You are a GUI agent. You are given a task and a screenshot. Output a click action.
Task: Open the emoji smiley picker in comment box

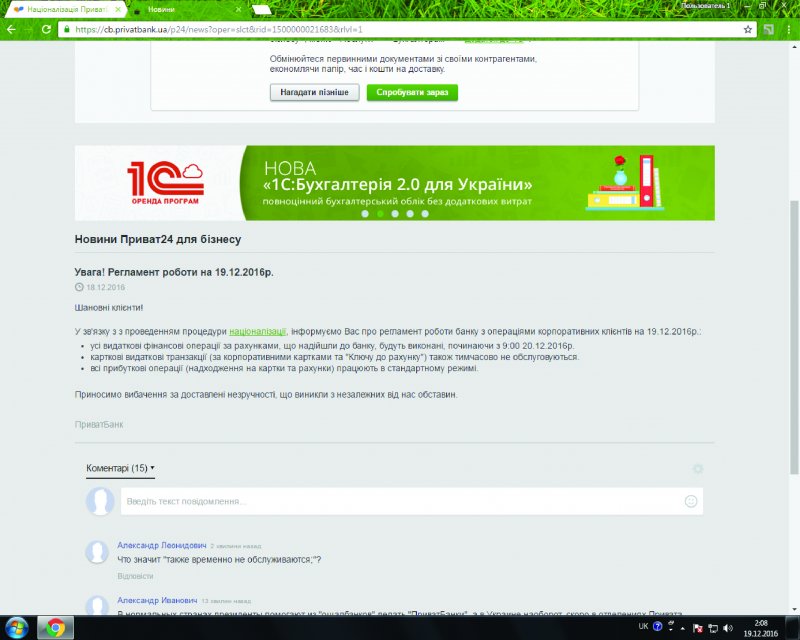coord(690,501)
